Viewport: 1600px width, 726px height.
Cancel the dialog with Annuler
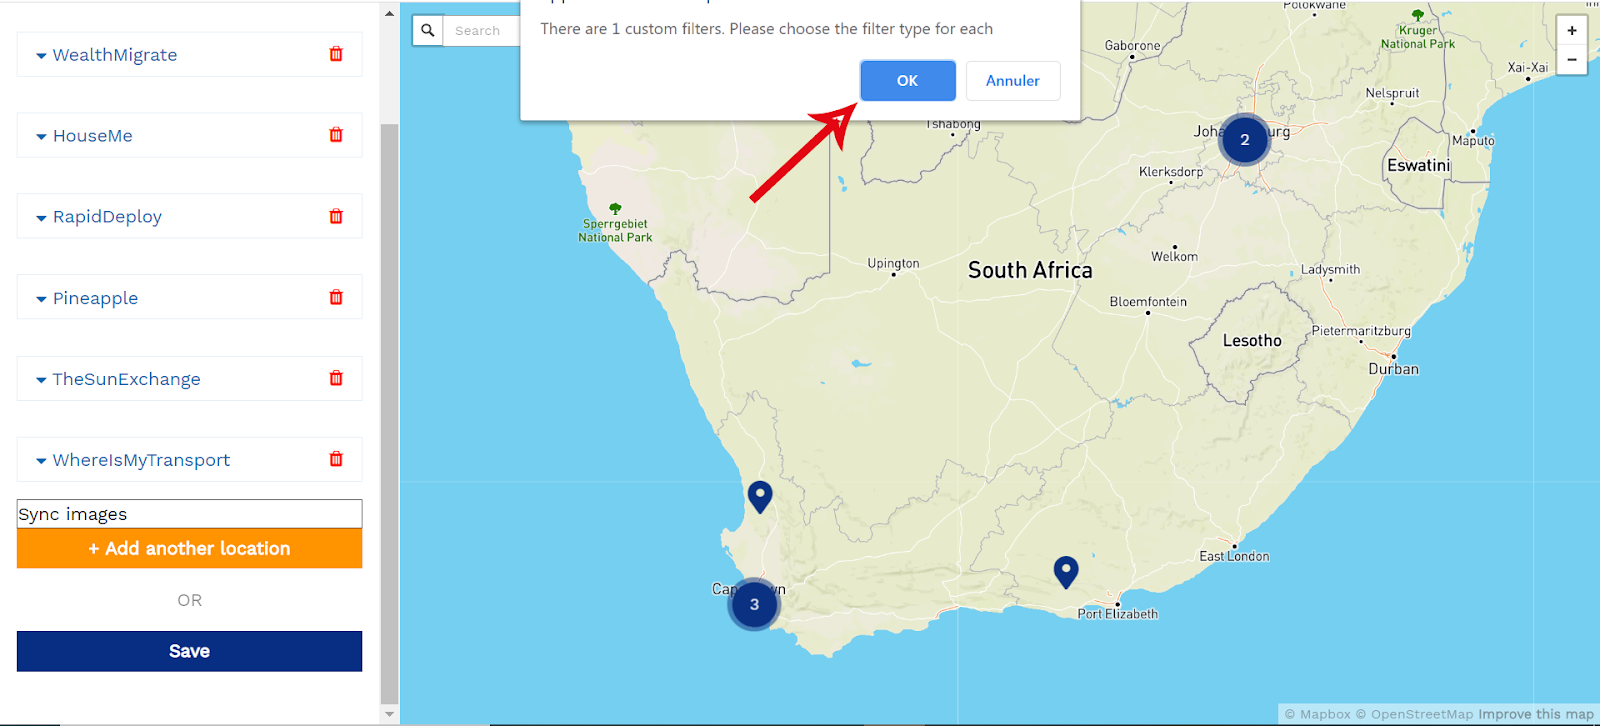click(x=1013, y=81)
